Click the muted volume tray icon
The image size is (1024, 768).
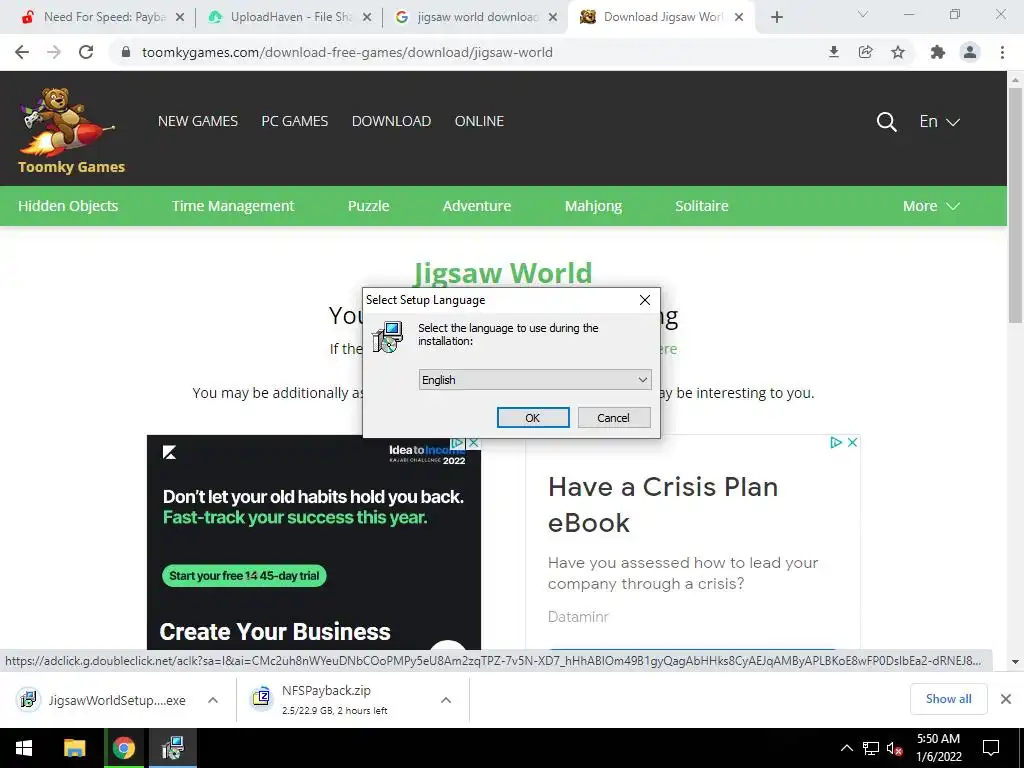click(x=895, y=748)
